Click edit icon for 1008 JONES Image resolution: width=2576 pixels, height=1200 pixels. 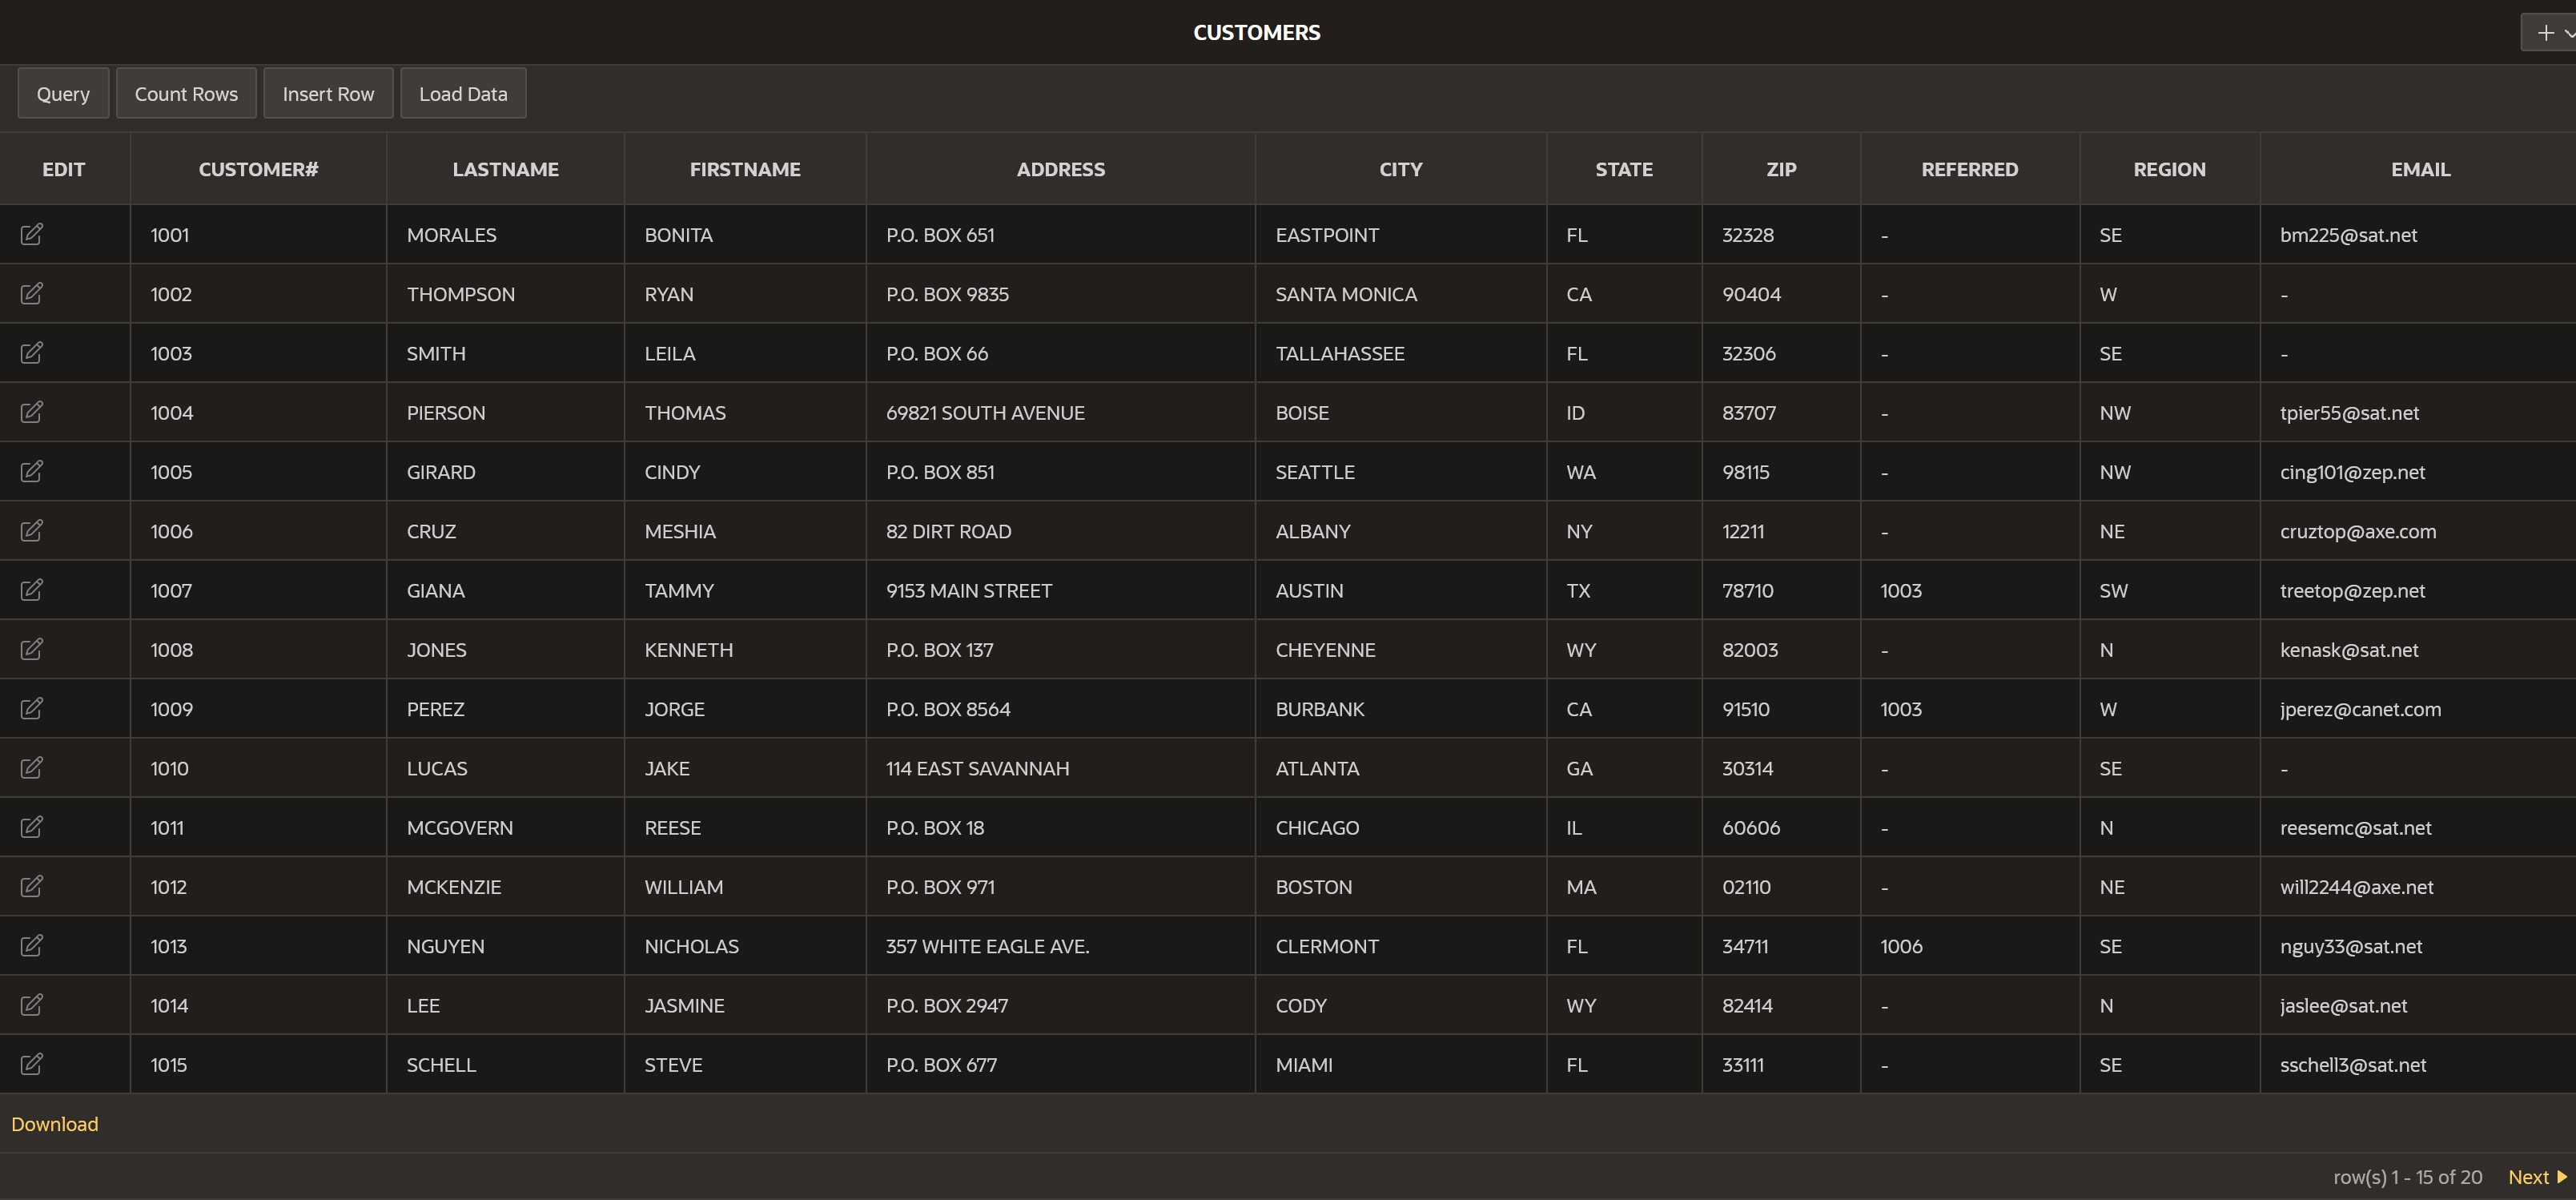tap(32, 649)
